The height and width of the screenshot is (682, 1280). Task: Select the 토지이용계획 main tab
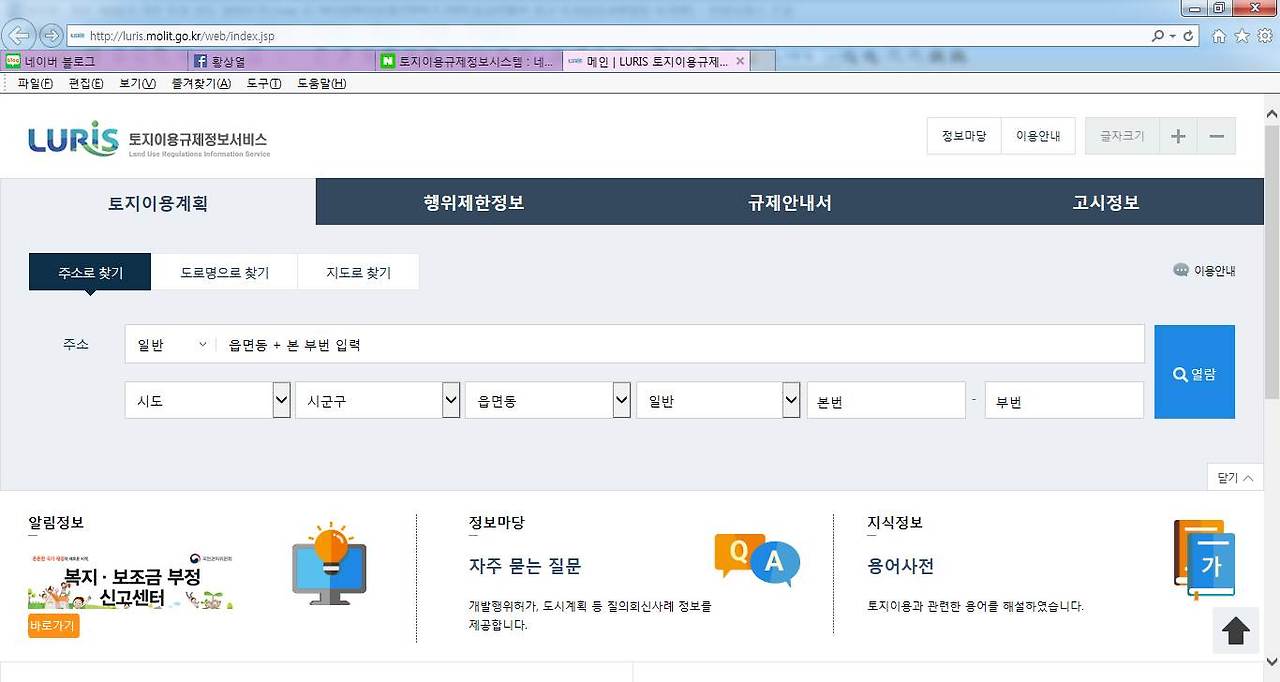[x=158, y=202]
